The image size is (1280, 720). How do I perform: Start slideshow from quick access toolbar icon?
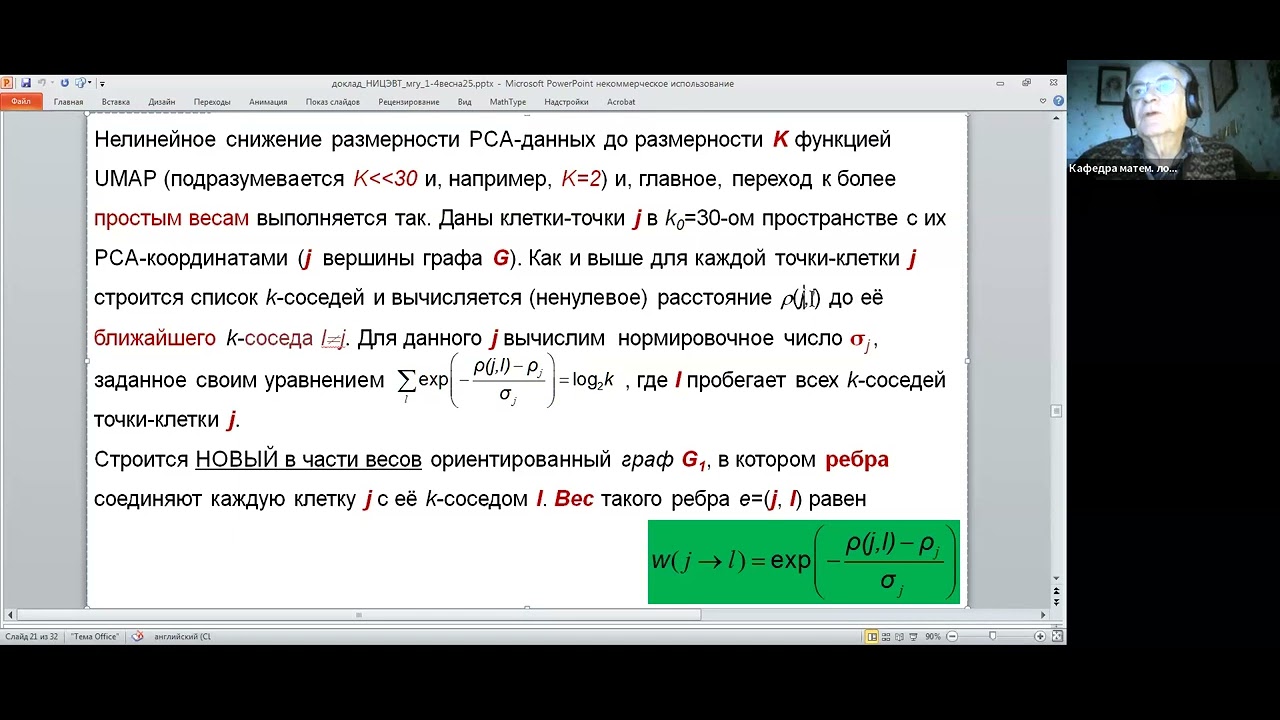(x=80, y=83)
